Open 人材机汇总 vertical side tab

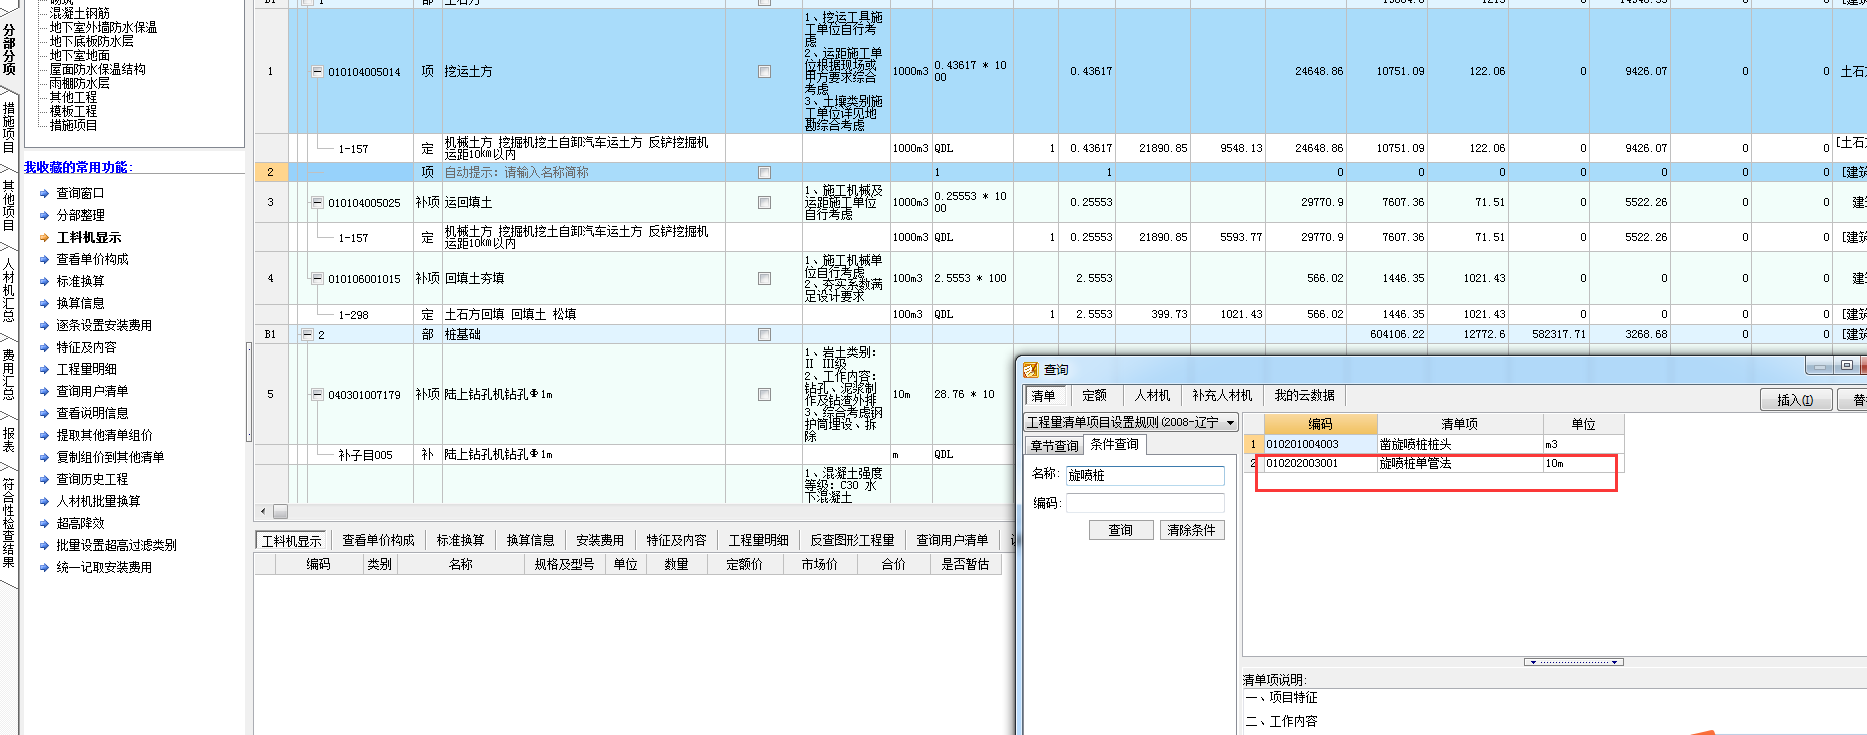9,289
